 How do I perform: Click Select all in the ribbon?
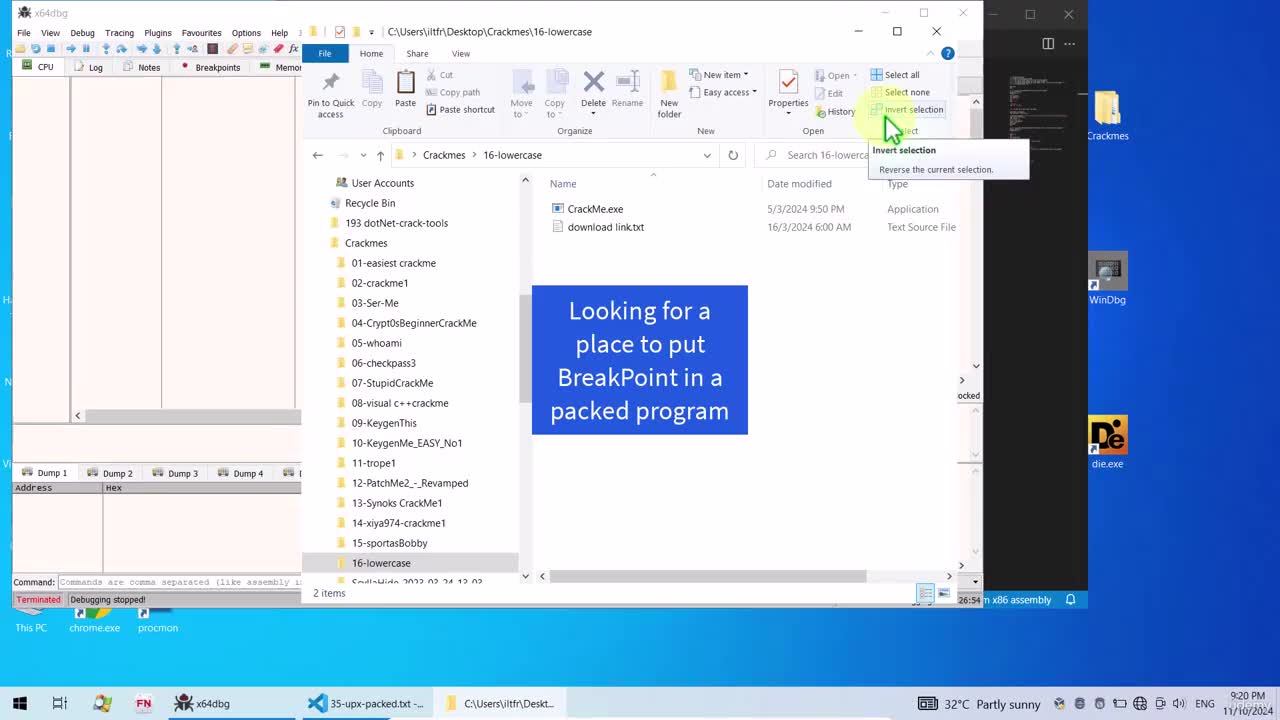(895, 75)
